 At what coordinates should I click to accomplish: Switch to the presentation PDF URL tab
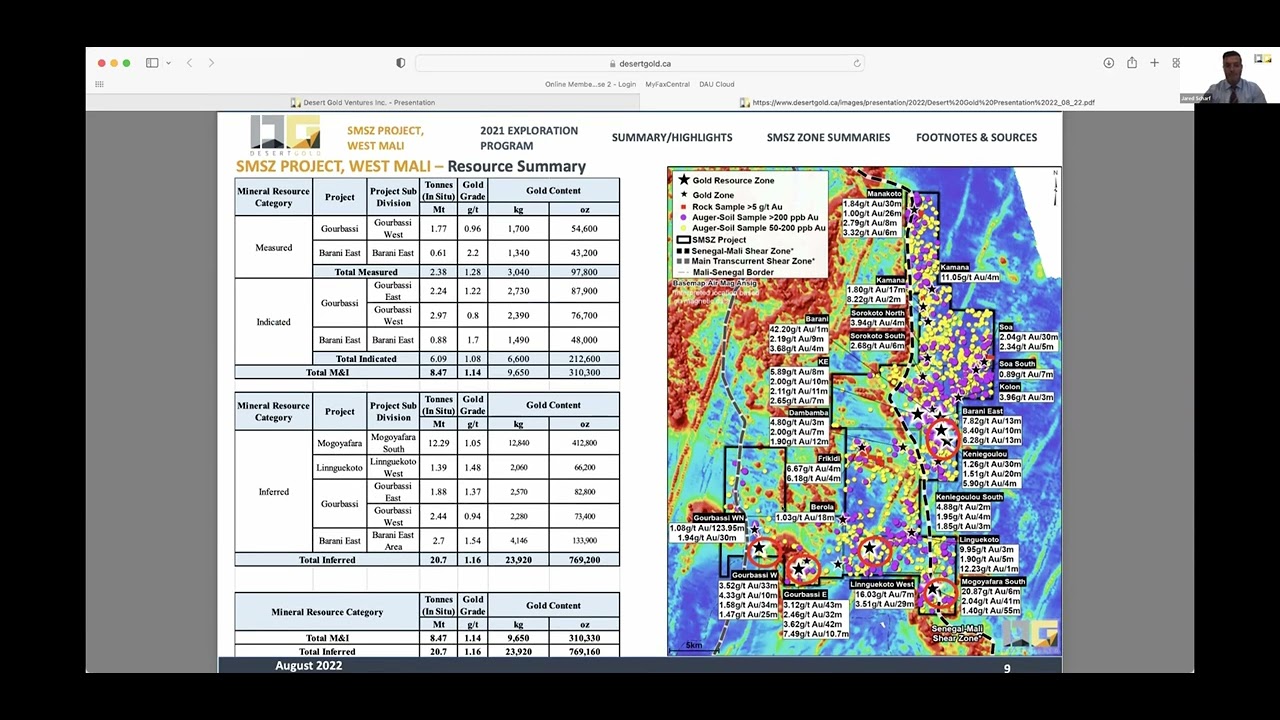click(x=917, y=102)
